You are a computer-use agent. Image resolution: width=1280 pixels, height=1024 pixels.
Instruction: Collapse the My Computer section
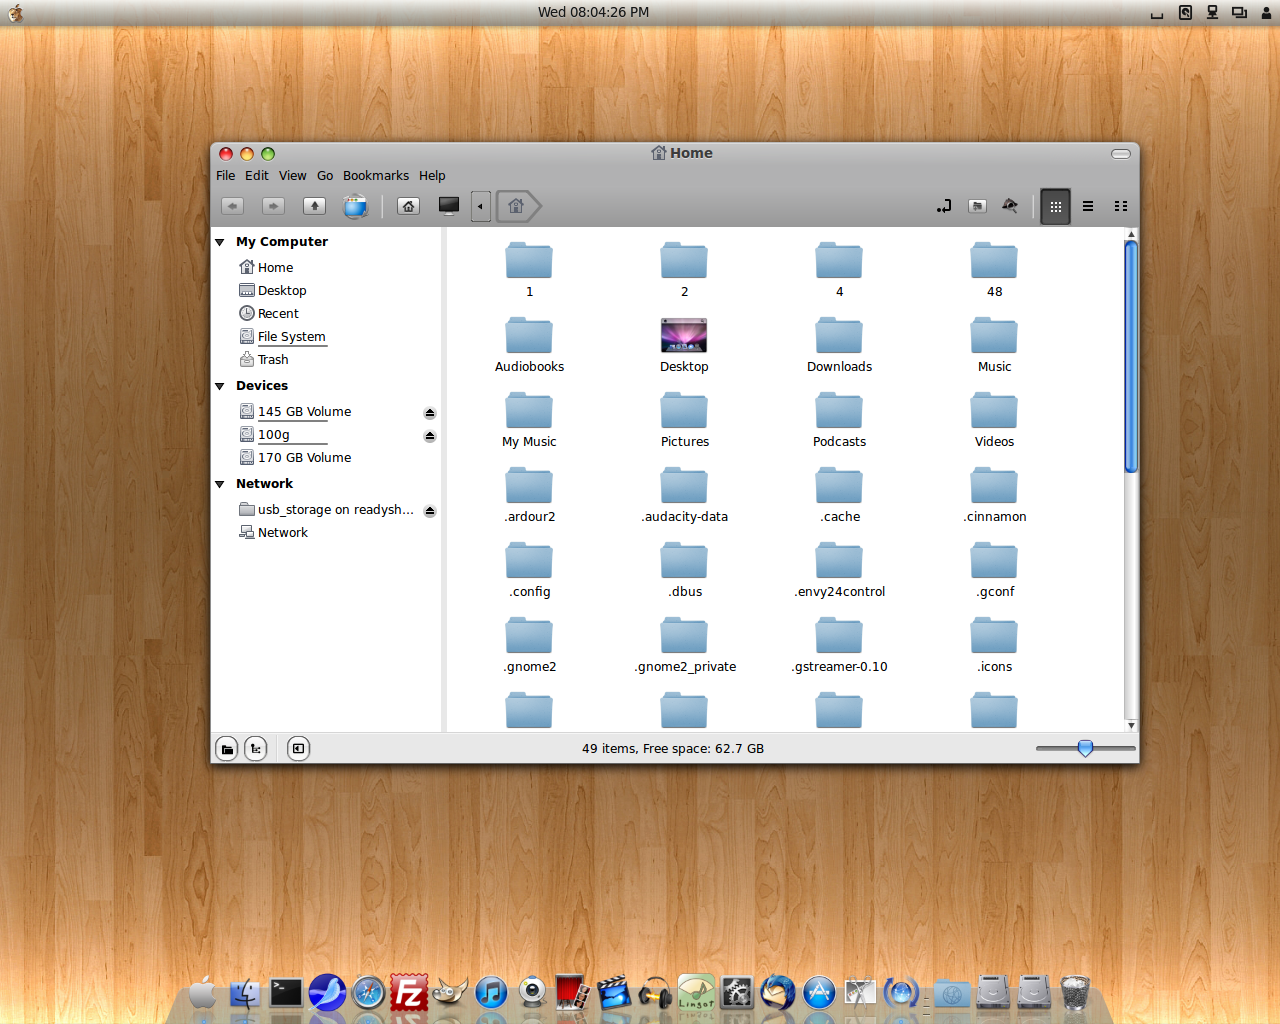click(x=220, y=242)
